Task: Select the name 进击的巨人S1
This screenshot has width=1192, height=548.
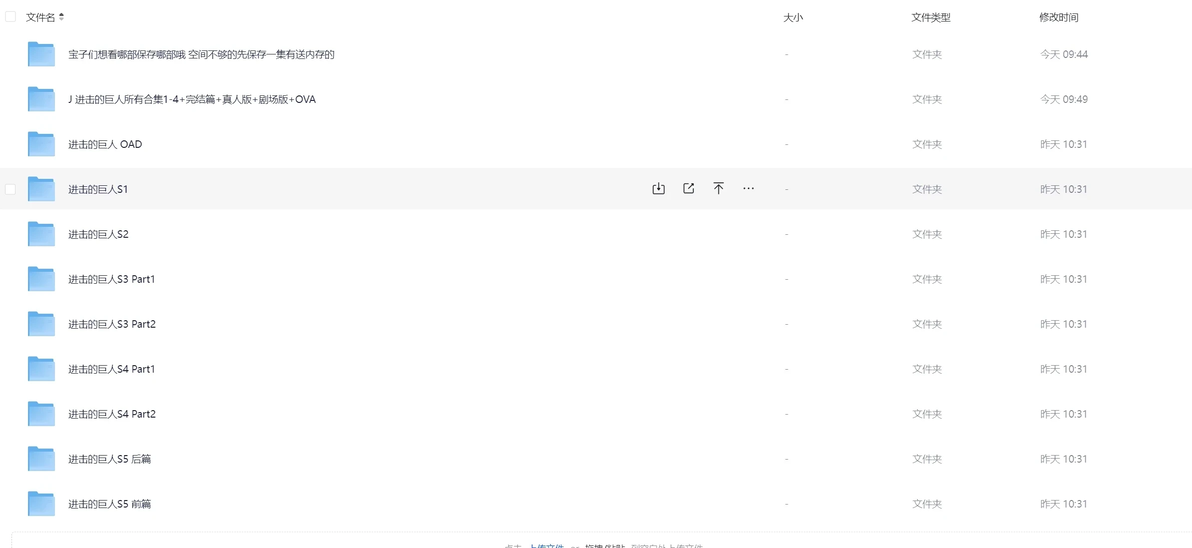Action: (98, 188)
